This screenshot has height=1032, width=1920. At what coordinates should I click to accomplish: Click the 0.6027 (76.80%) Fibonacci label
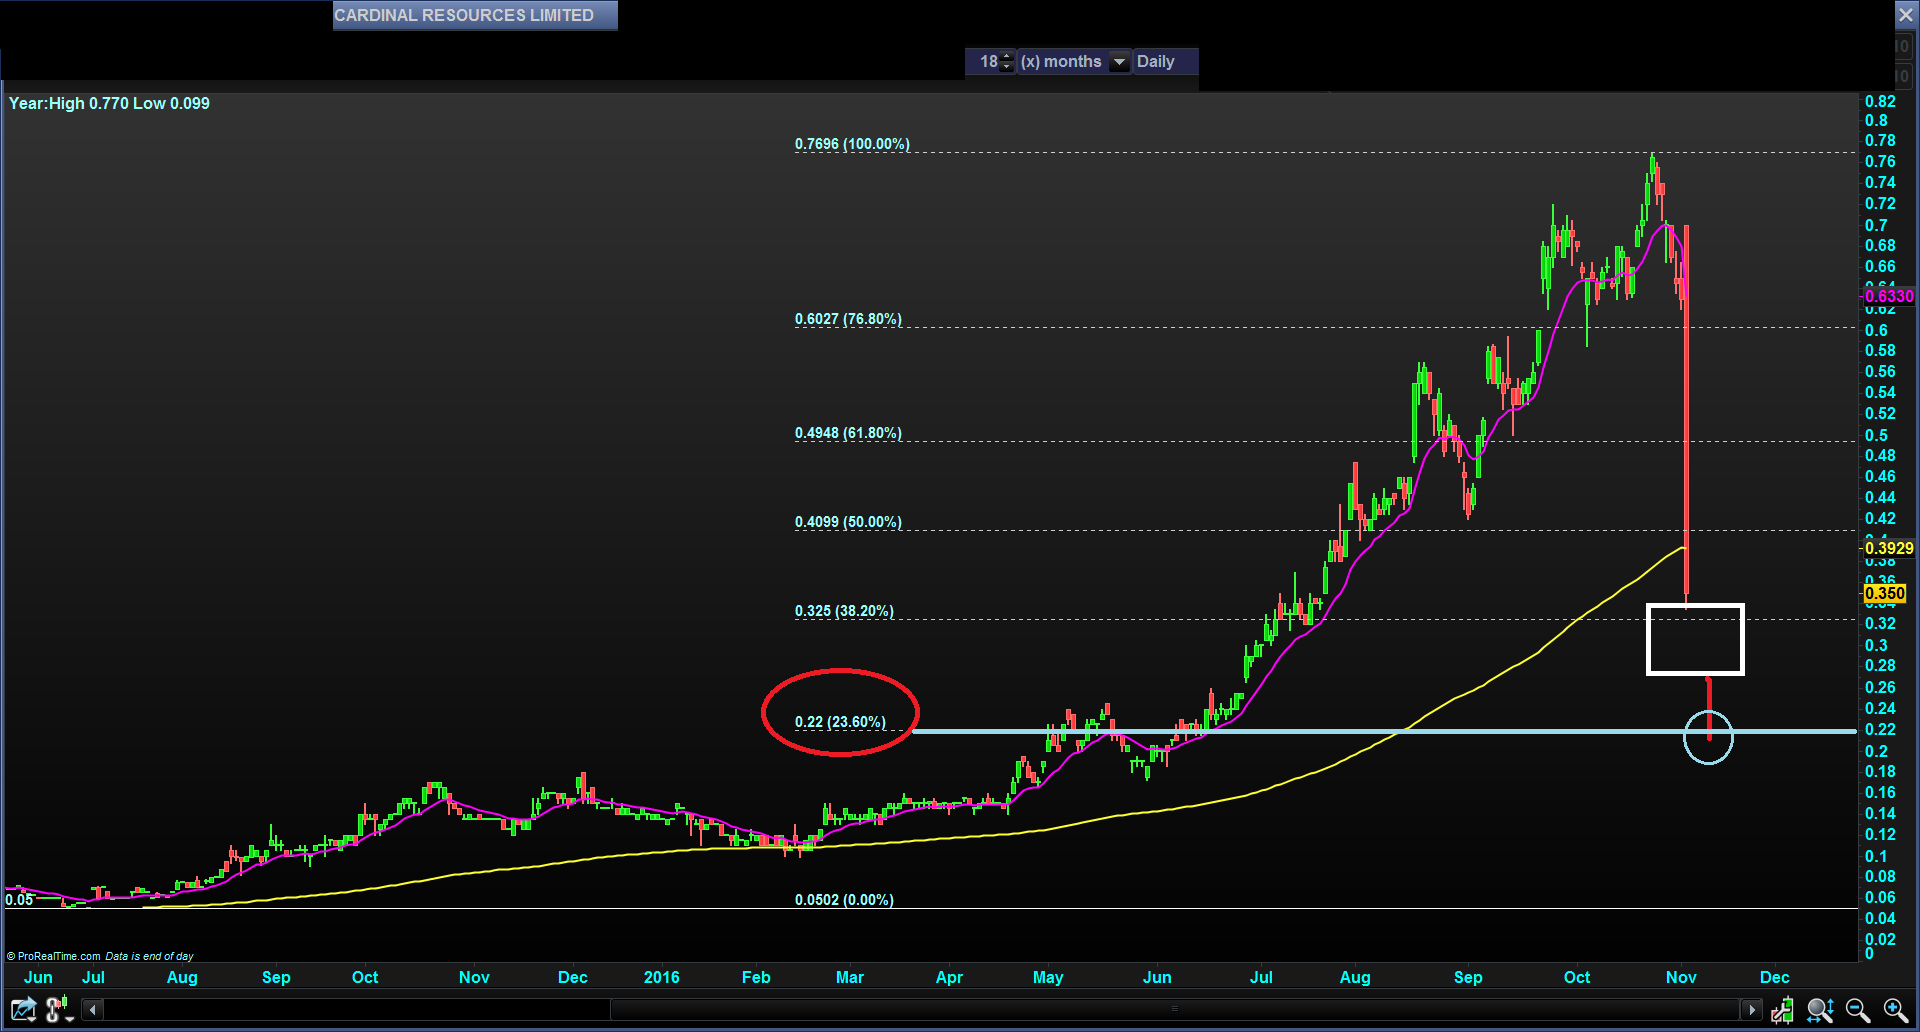pos(848,319)
